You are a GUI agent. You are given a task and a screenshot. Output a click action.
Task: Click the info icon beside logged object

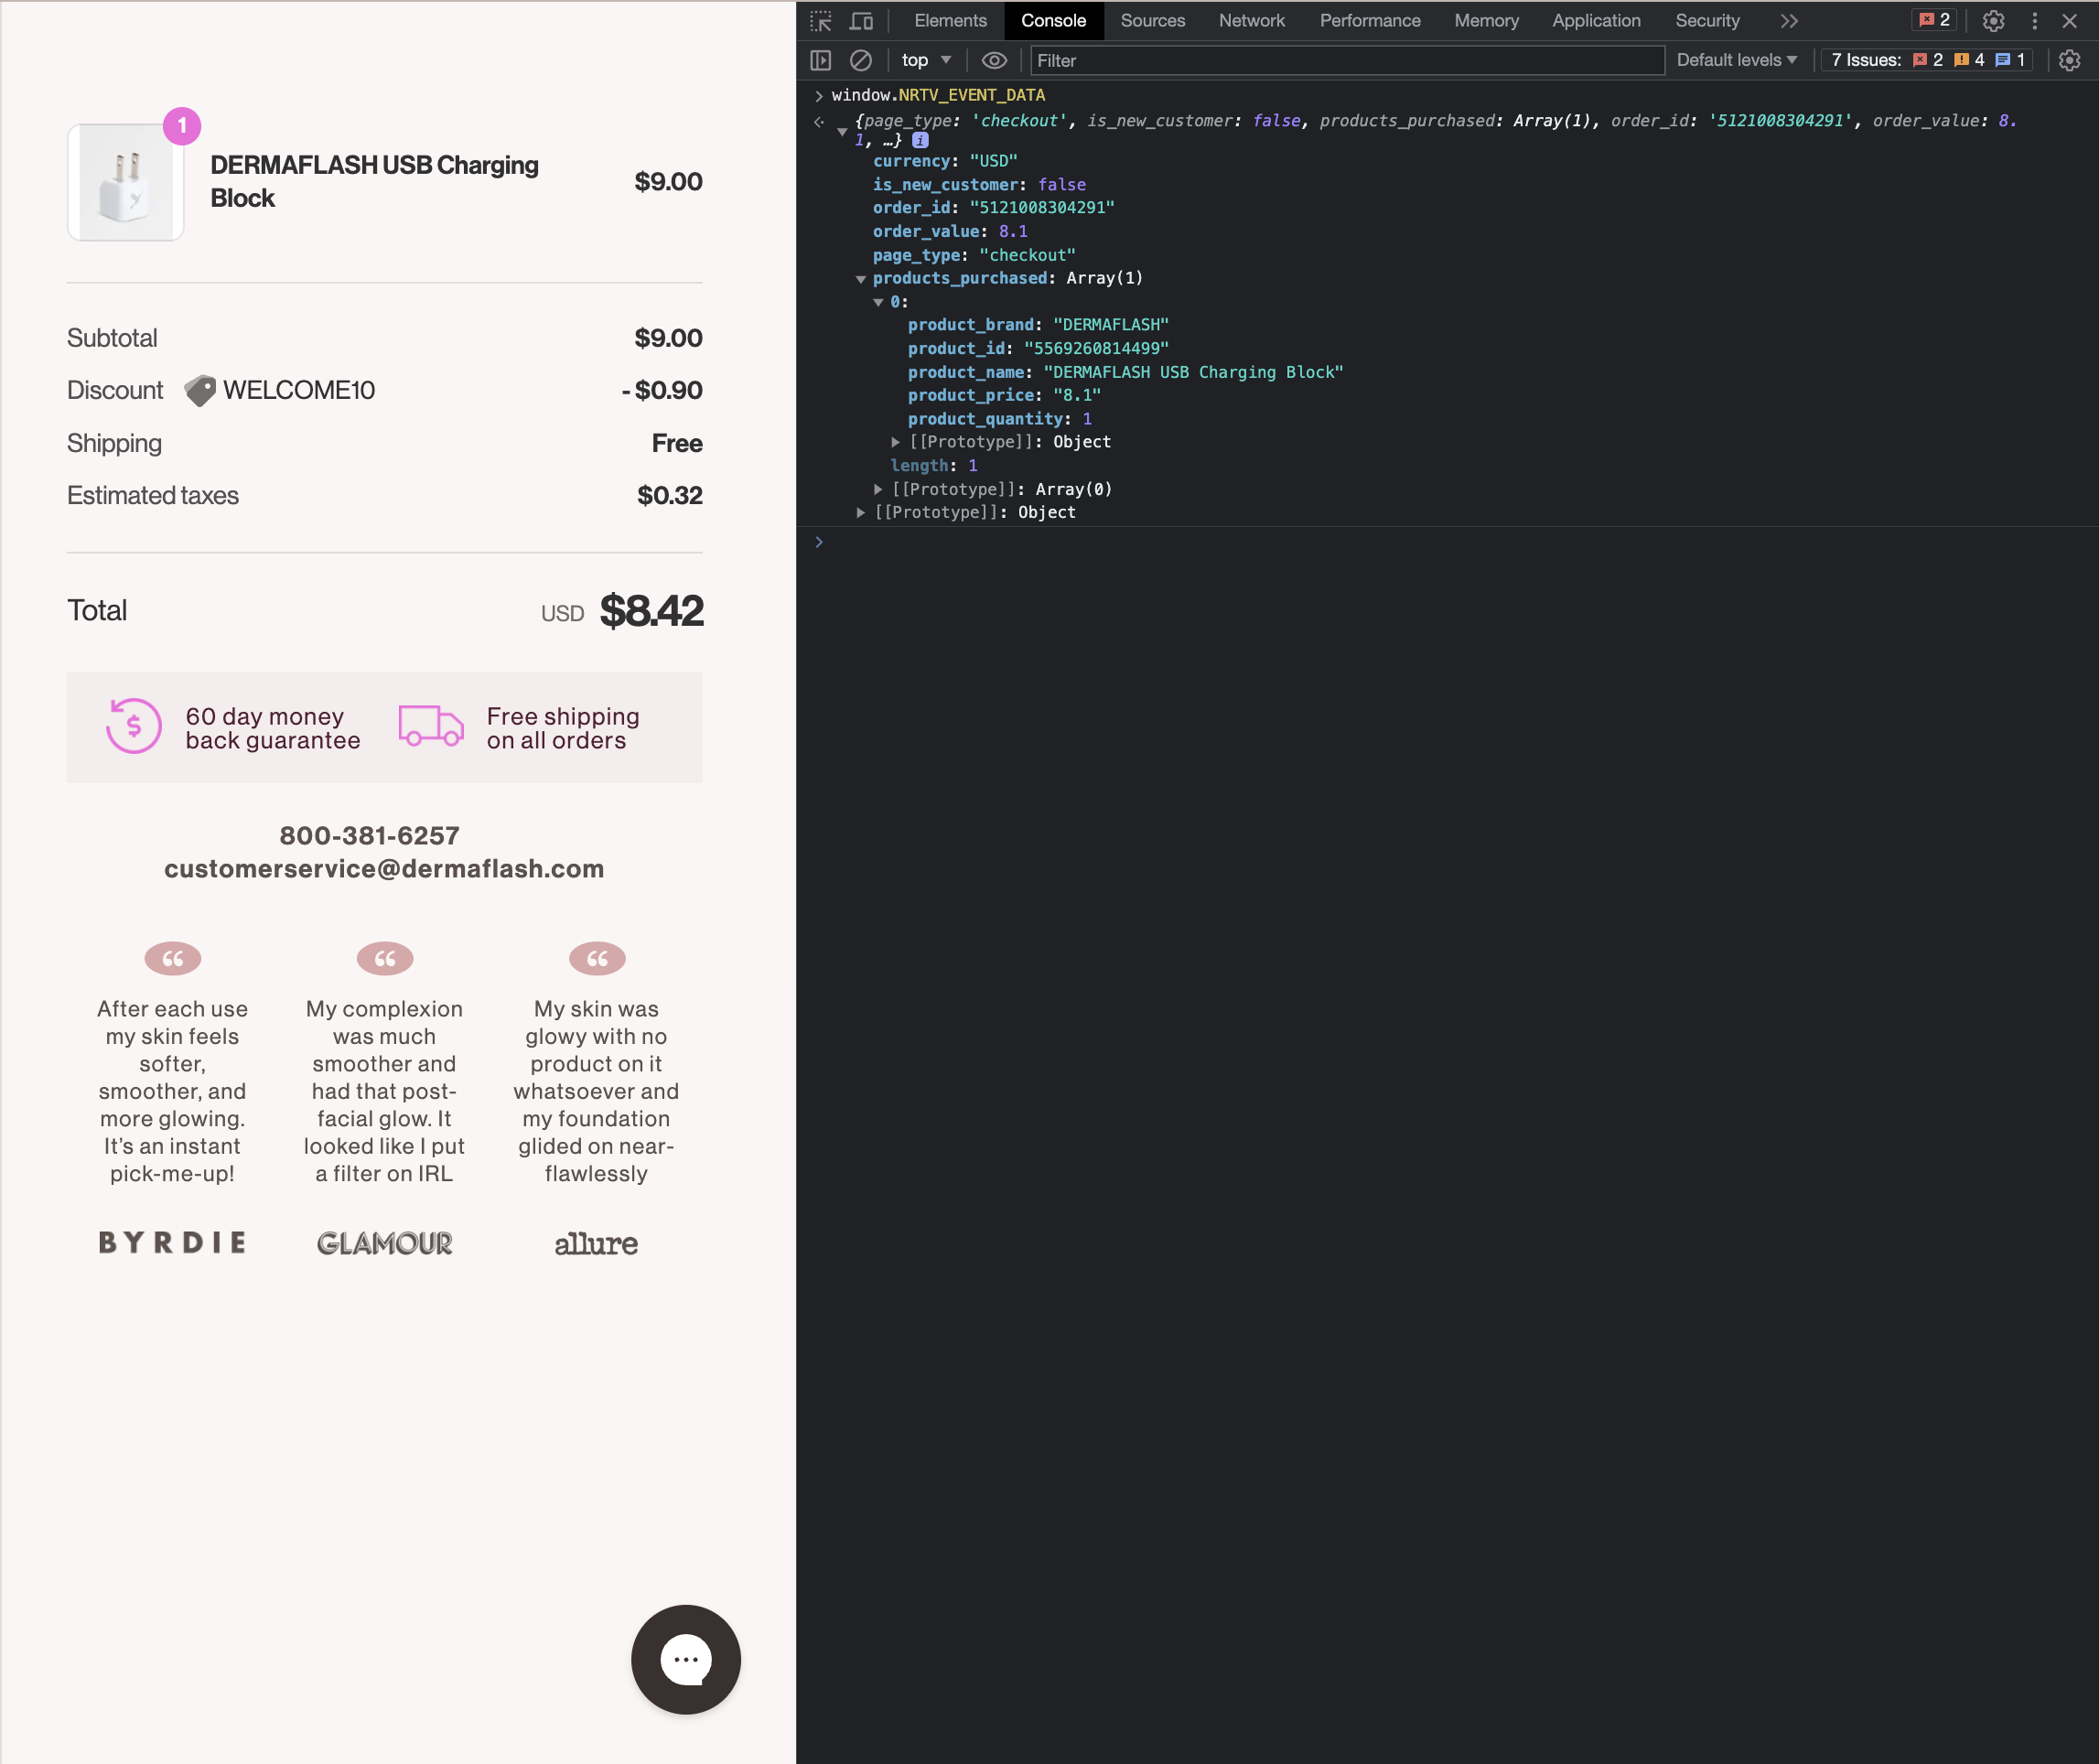pyautogui.click(x=920, y=140)
